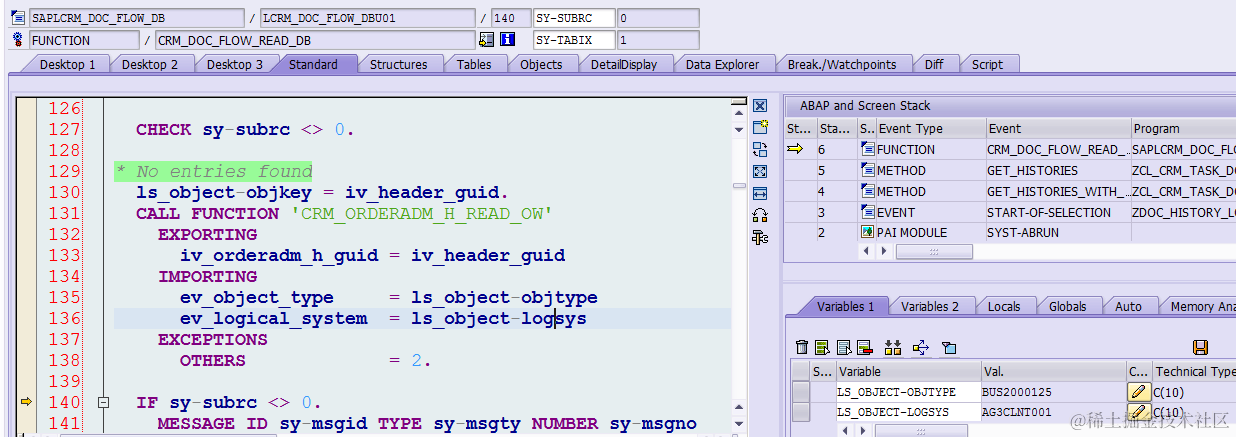Click the Val. column header

click(x=1053, y=371)
